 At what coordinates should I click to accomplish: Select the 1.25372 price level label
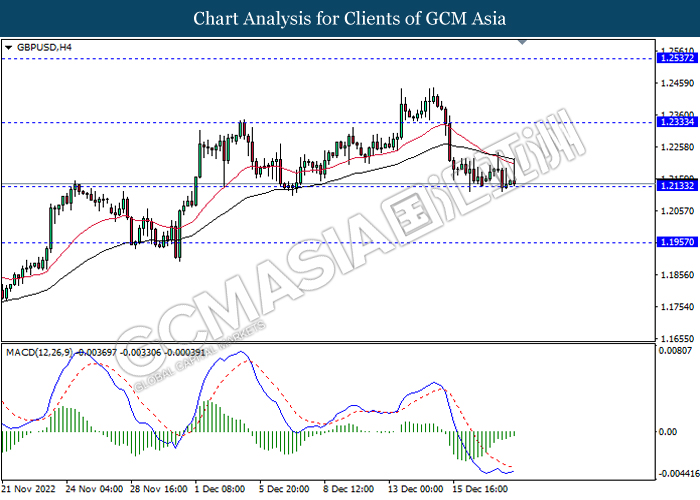(677, 58)
